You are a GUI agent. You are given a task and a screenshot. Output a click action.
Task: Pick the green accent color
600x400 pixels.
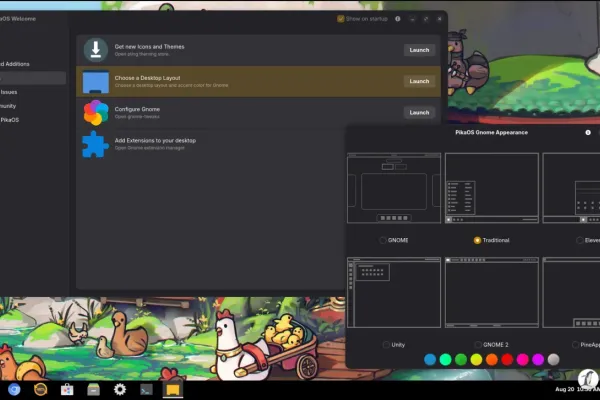(461, 359)
